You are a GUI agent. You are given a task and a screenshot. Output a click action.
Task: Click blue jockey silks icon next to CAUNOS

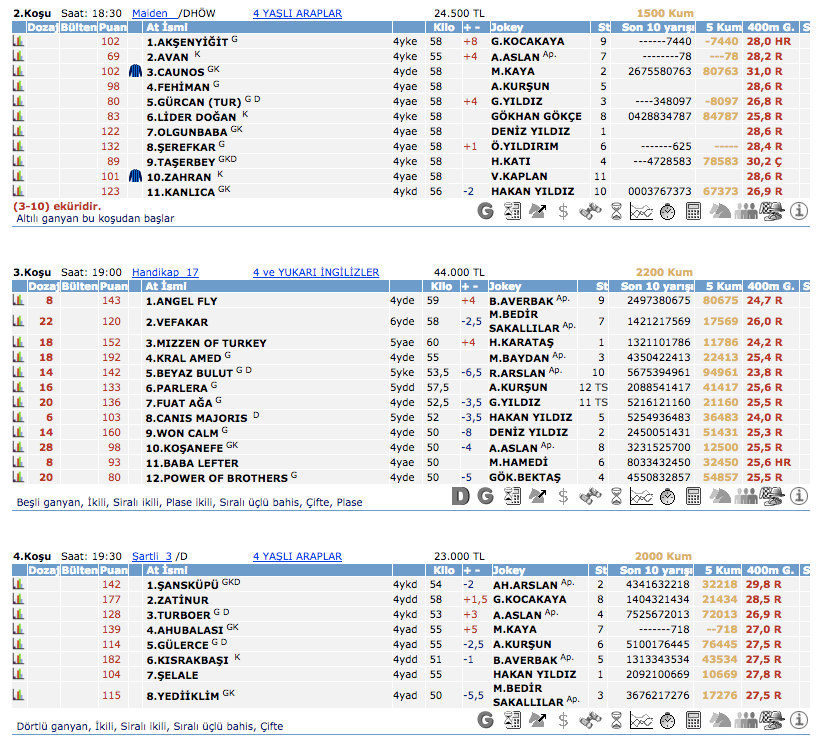click(136, 72)
